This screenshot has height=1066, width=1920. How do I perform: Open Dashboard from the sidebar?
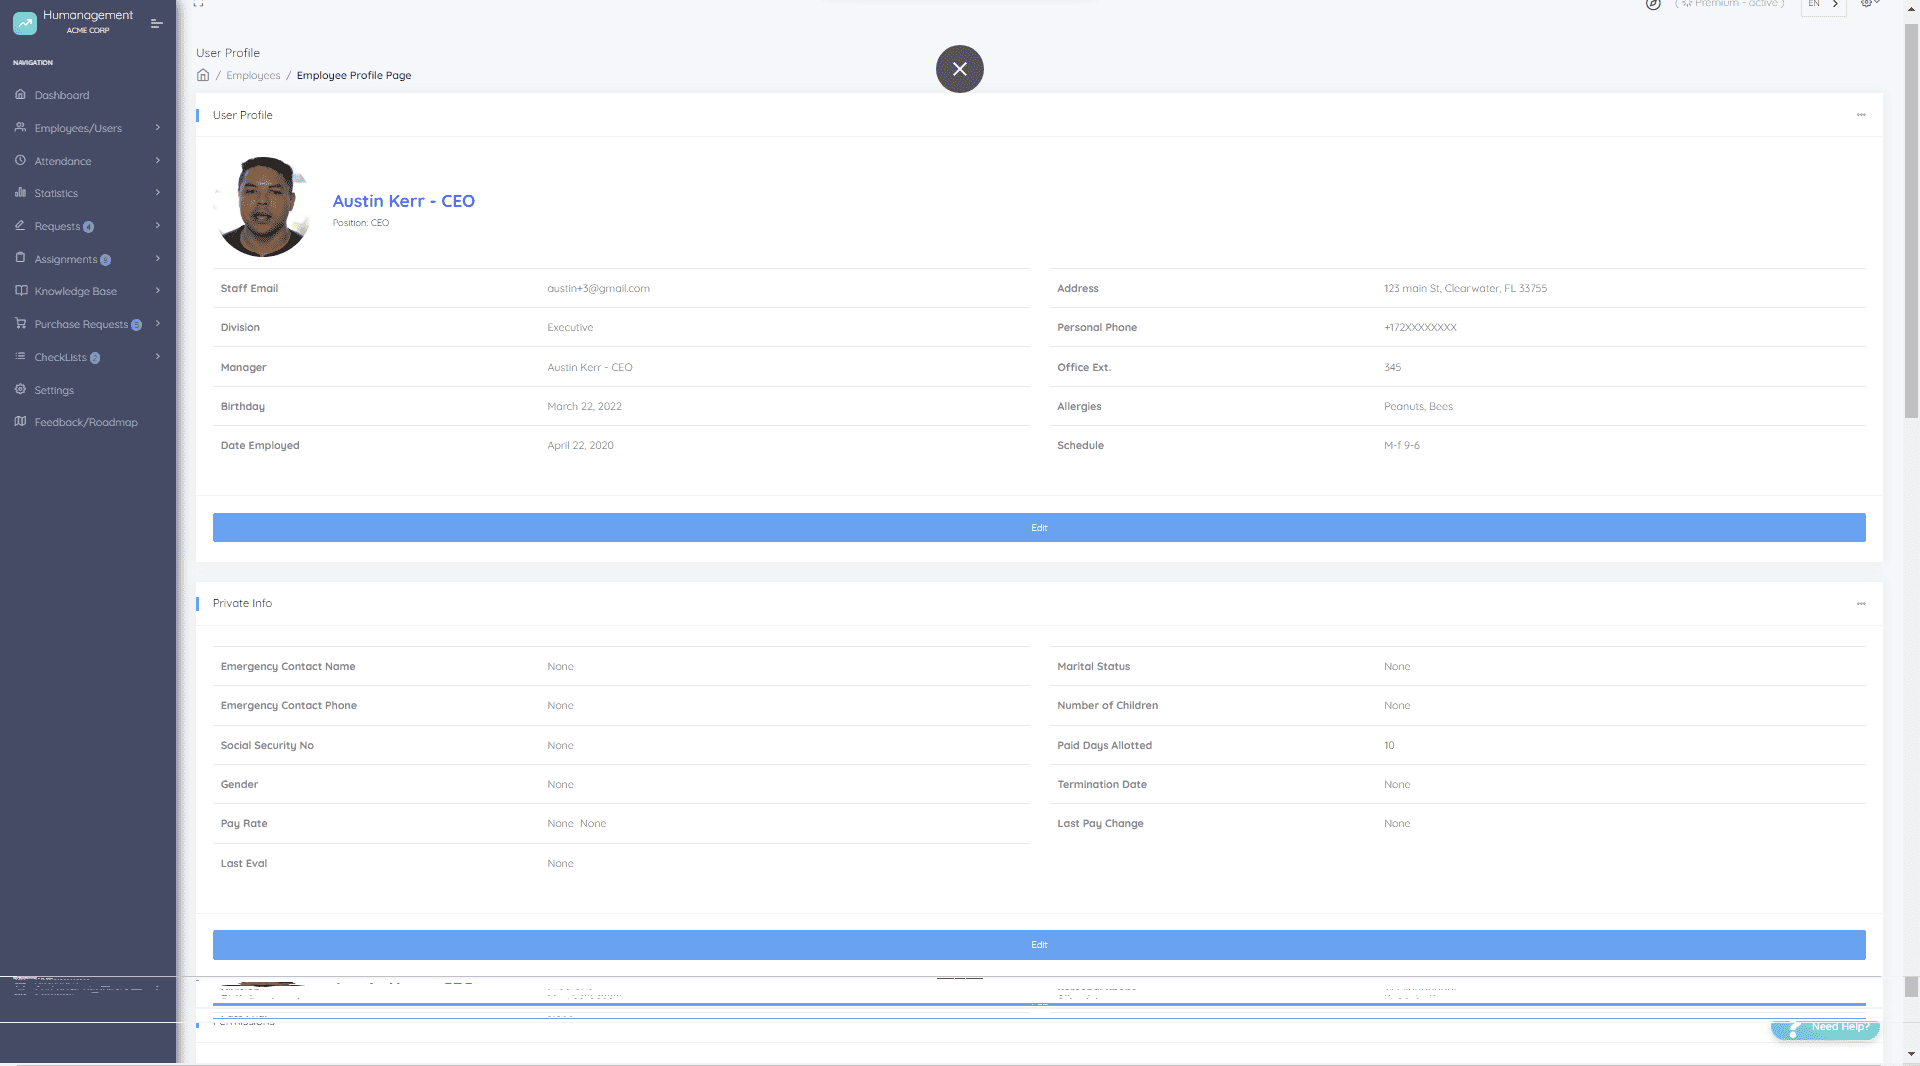pyautogui.click(x=61, y=95)
